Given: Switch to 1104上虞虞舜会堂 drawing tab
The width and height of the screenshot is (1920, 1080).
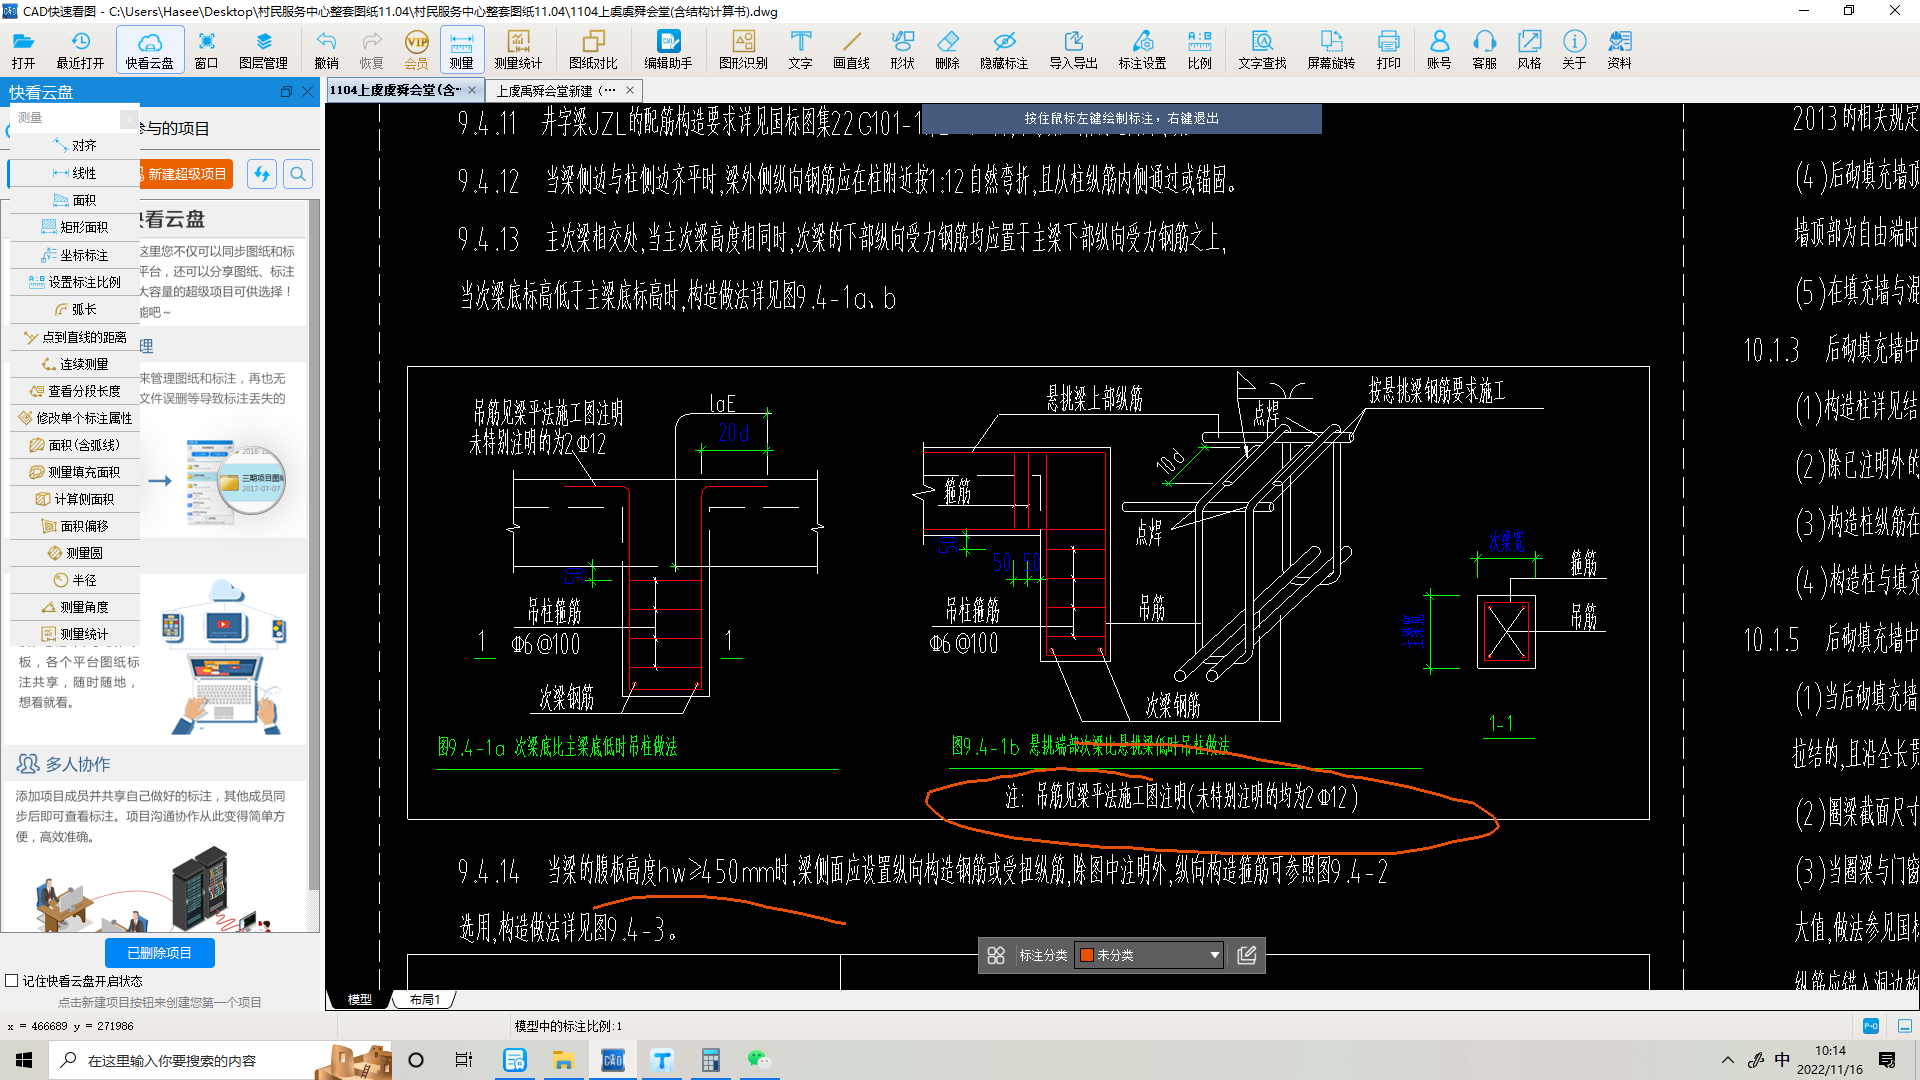Looking at the screenshot, I should [396, 90].
